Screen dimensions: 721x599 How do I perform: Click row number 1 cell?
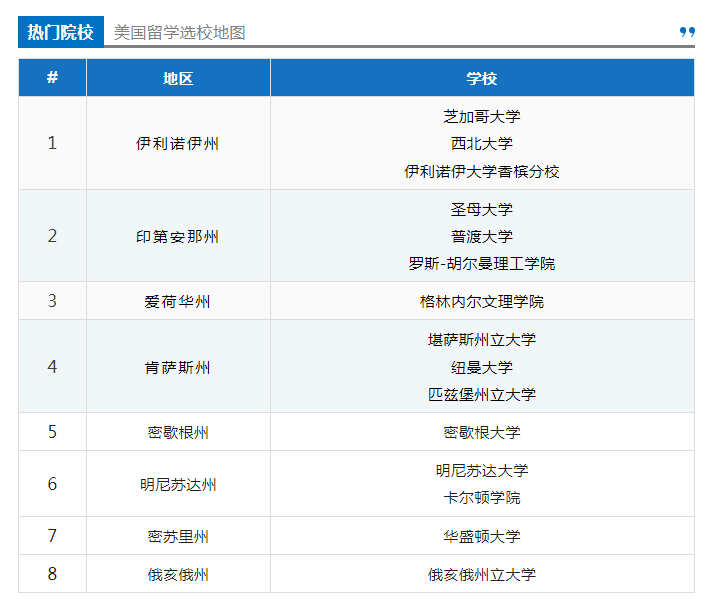click(x=52, y=143)
